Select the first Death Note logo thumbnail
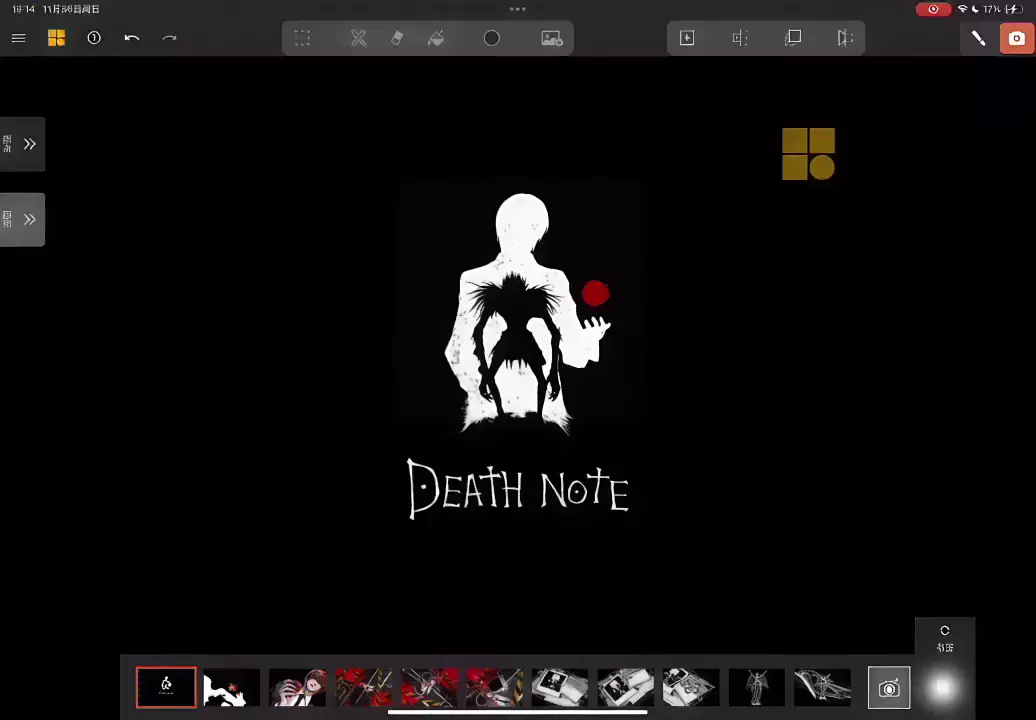This screenshot has width=1036, height=720. point(166,687)
